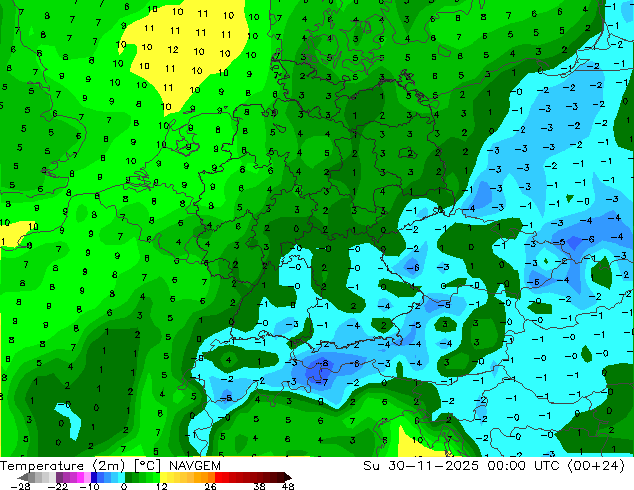Click the dark maroon right arrow end of legend
The width and height of the screenshot is (634, 490).
(x=287, y=477)
